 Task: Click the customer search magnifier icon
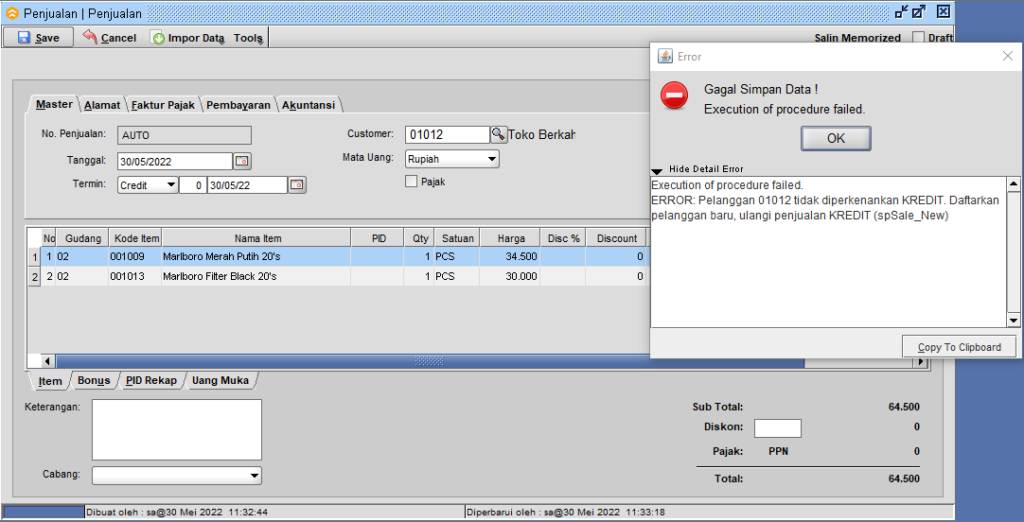point(498,134)
